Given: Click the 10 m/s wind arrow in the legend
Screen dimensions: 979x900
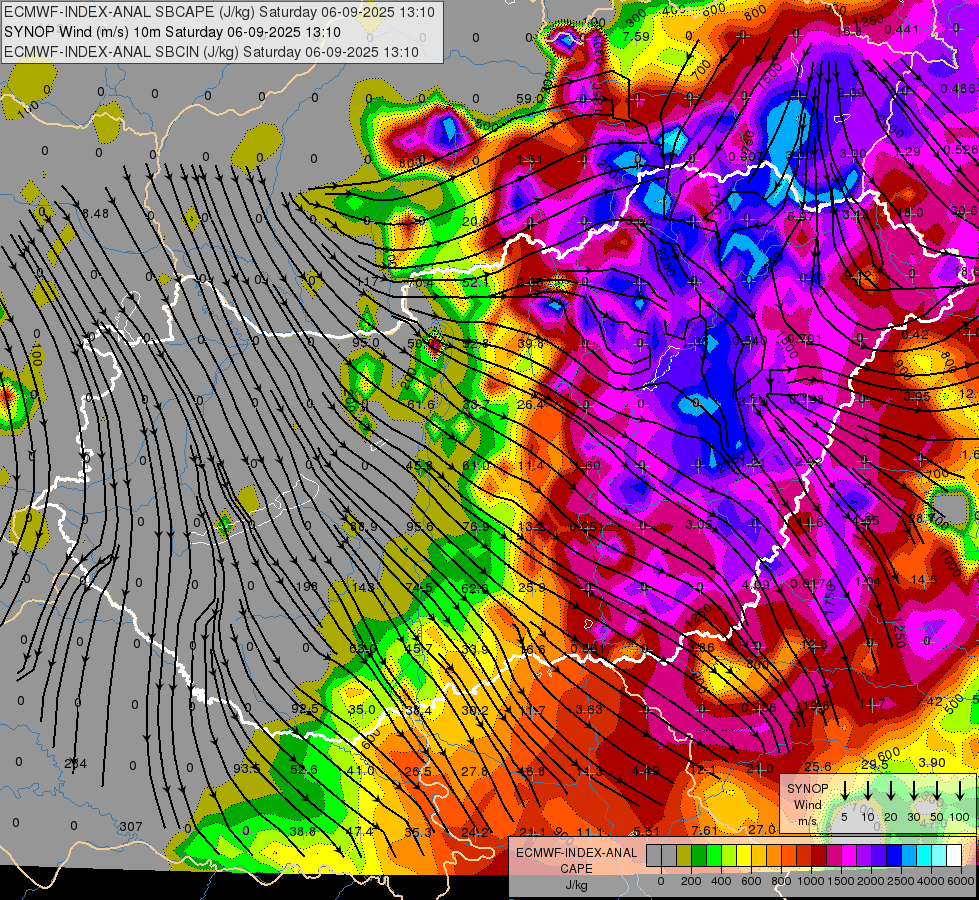Looking at the screenshot, I should tap(868, 791).
